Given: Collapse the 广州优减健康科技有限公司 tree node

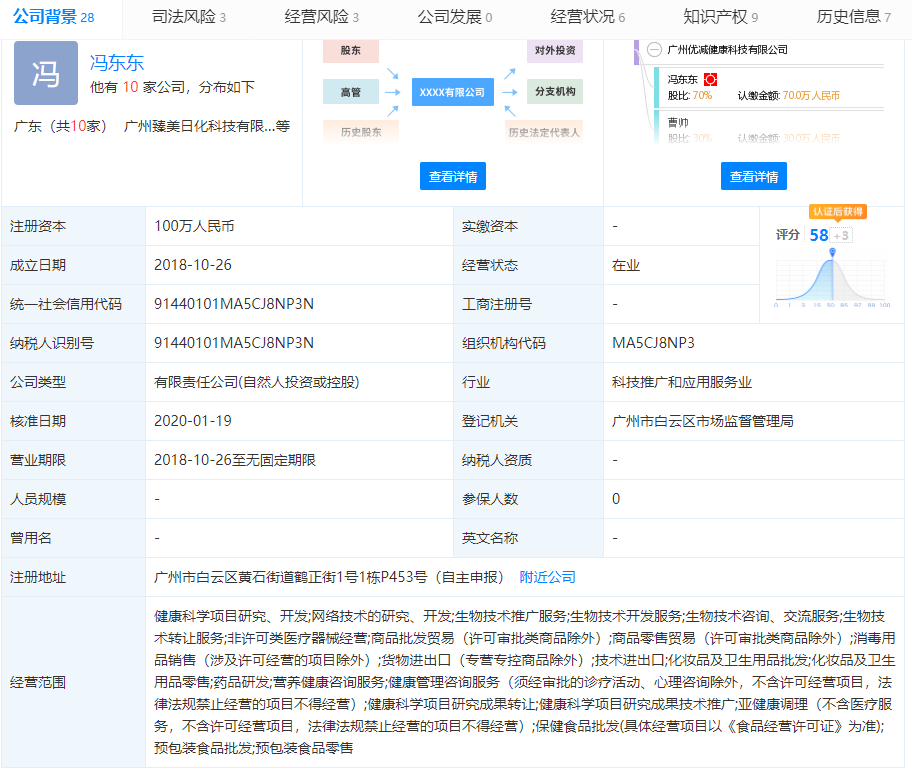Looking at the screenshot, I should pyautogui.click(x=654, y=49).
